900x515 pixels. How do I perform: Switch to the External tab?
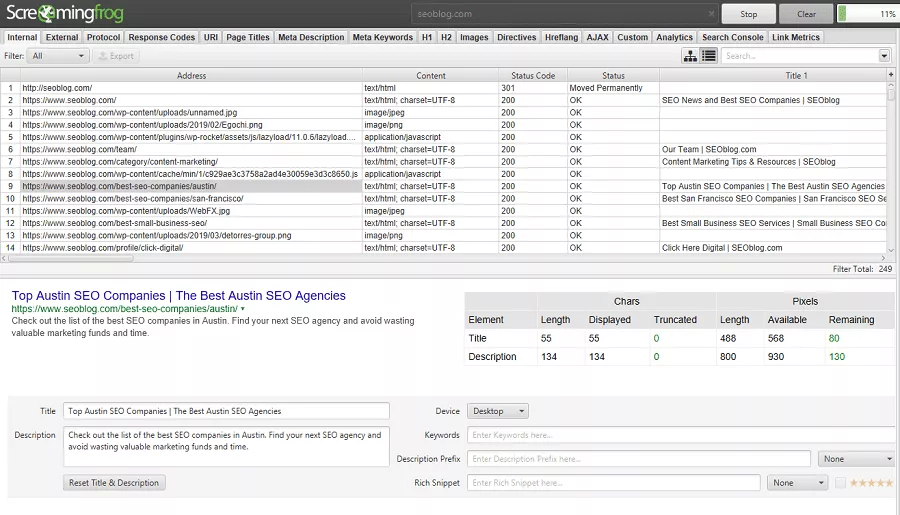point(62,37)
